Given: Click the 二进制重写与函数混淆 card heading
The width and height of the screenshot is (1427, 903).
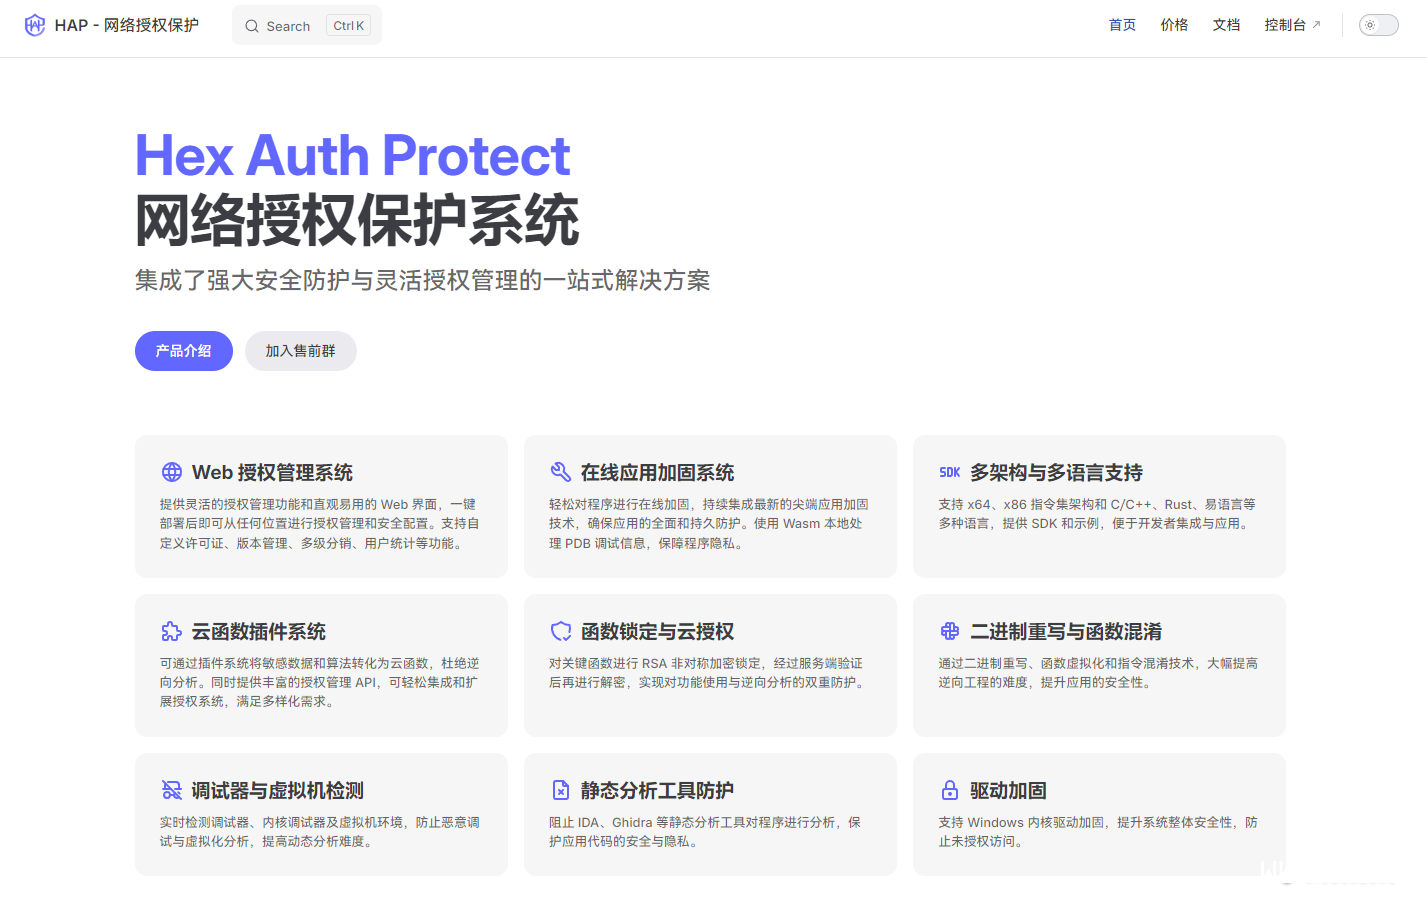Looking at the screenshot, I should tap(1066, 631).
